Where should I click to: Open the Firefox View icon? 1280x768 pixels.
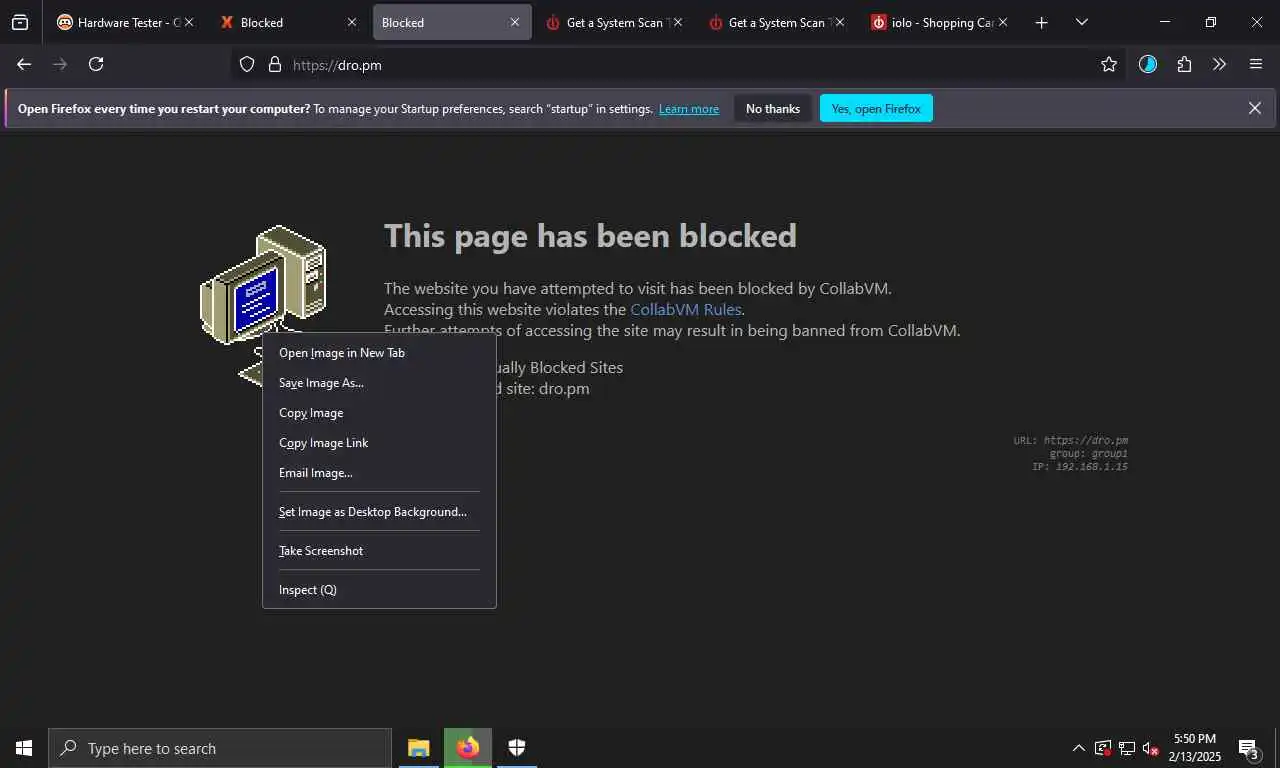tap(20, 22)
